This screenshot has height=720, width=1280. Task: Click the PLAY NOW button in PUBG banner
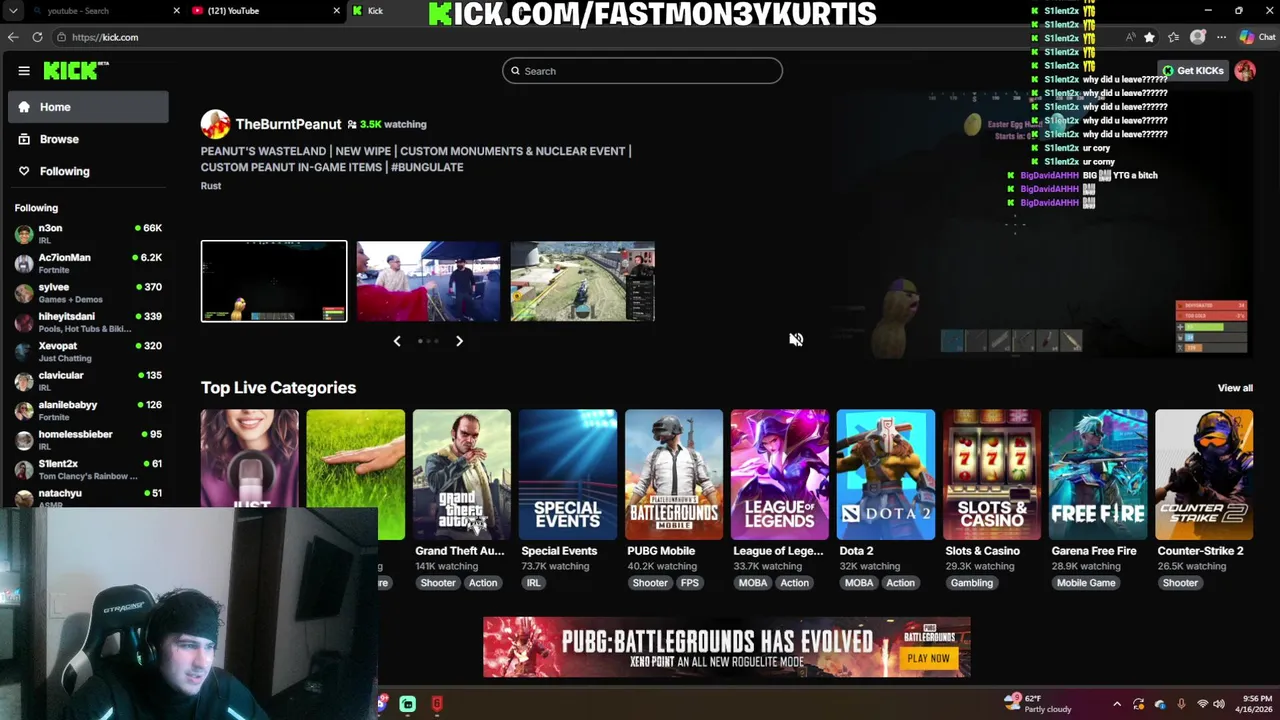[928, 658]
